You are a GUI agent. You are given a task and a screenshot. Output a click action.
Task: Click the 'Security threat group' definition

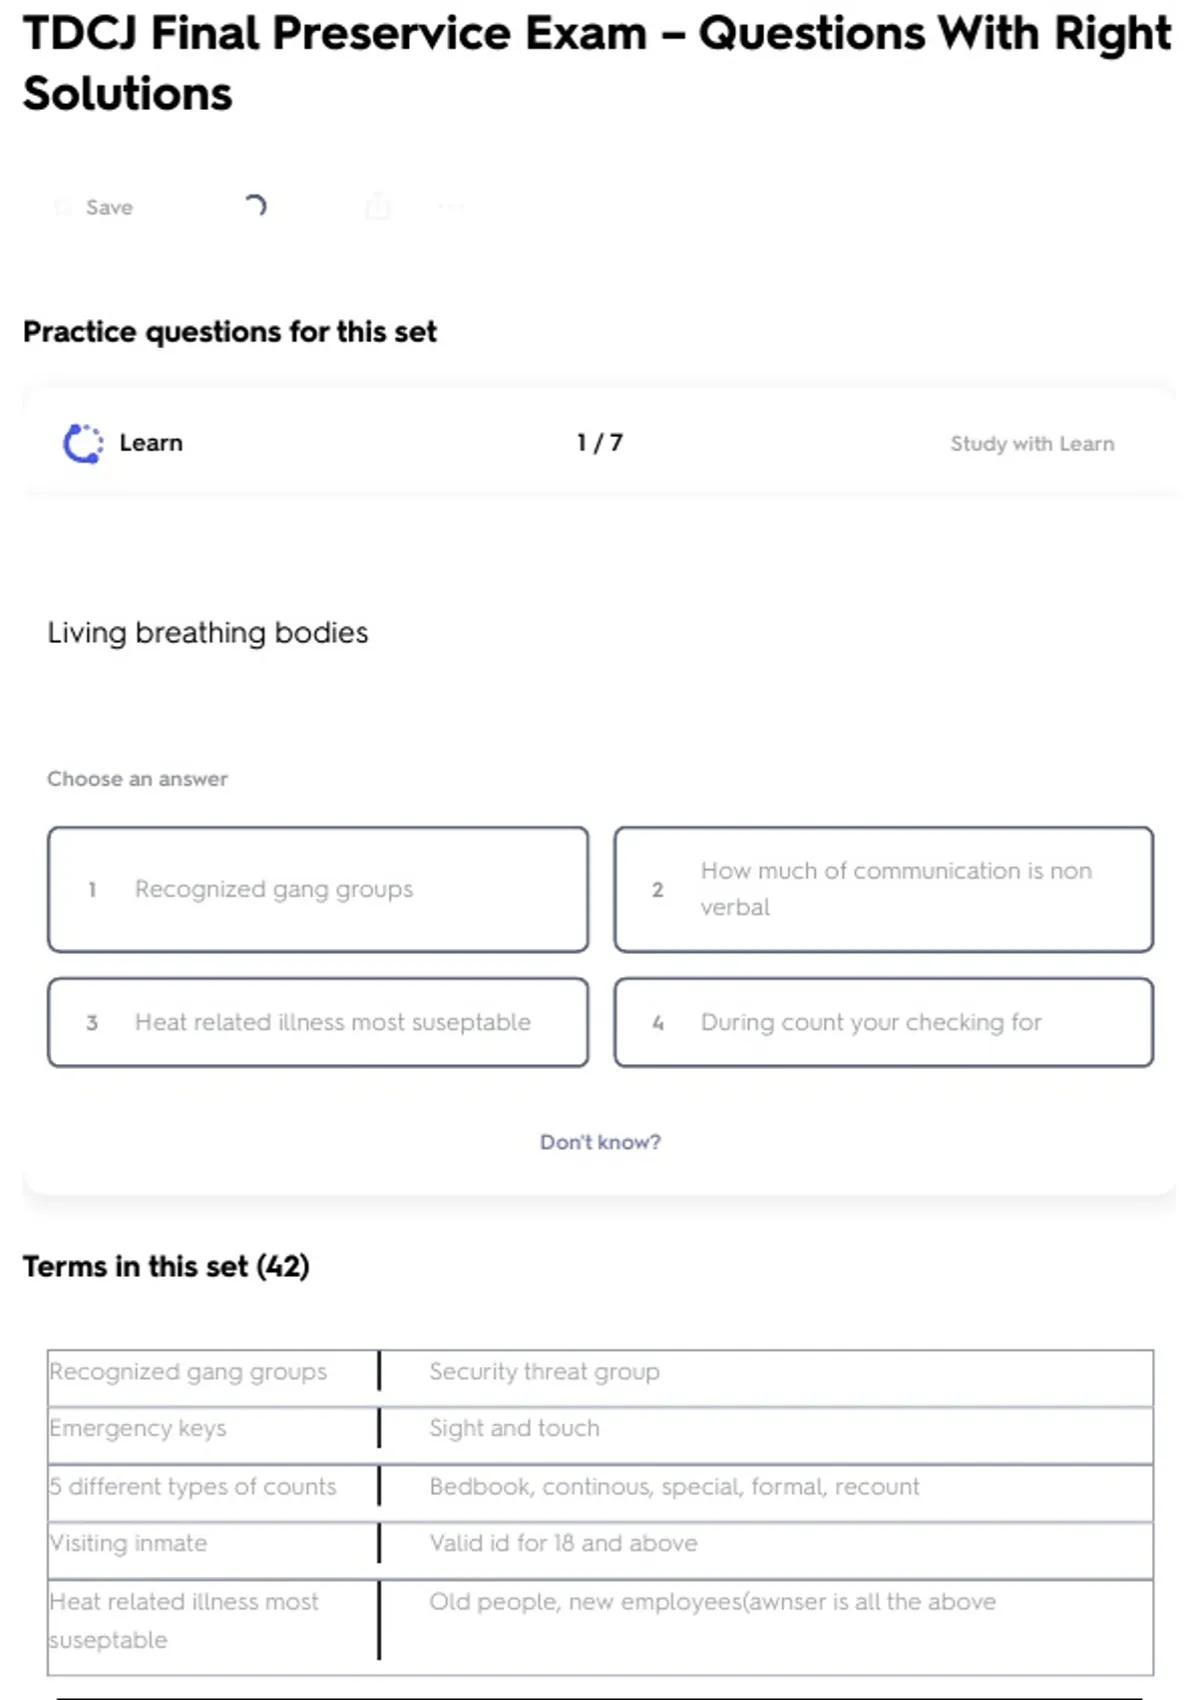pos(544,1372)
